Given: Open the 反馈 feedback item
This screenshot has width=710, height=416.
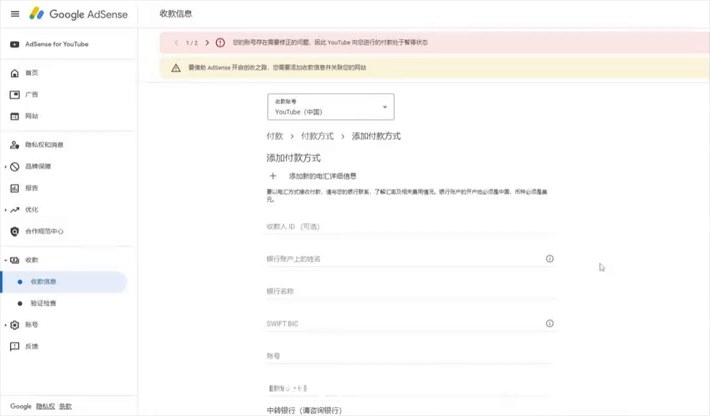Looking at the screenshot, I should pos(31,346).
